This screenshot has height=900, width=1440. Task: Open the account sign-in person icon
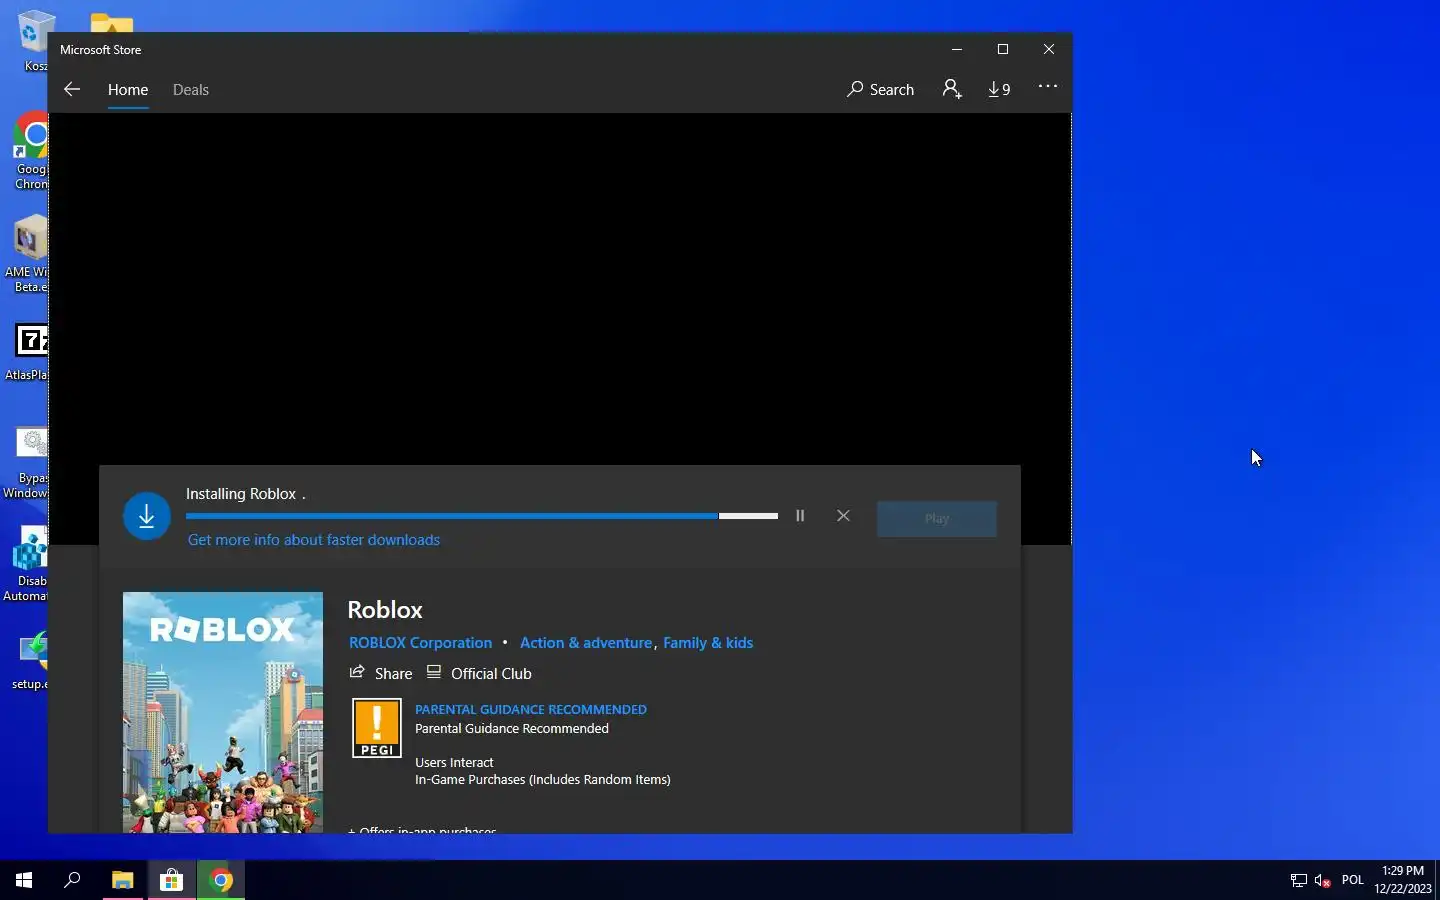pos(952,89)
